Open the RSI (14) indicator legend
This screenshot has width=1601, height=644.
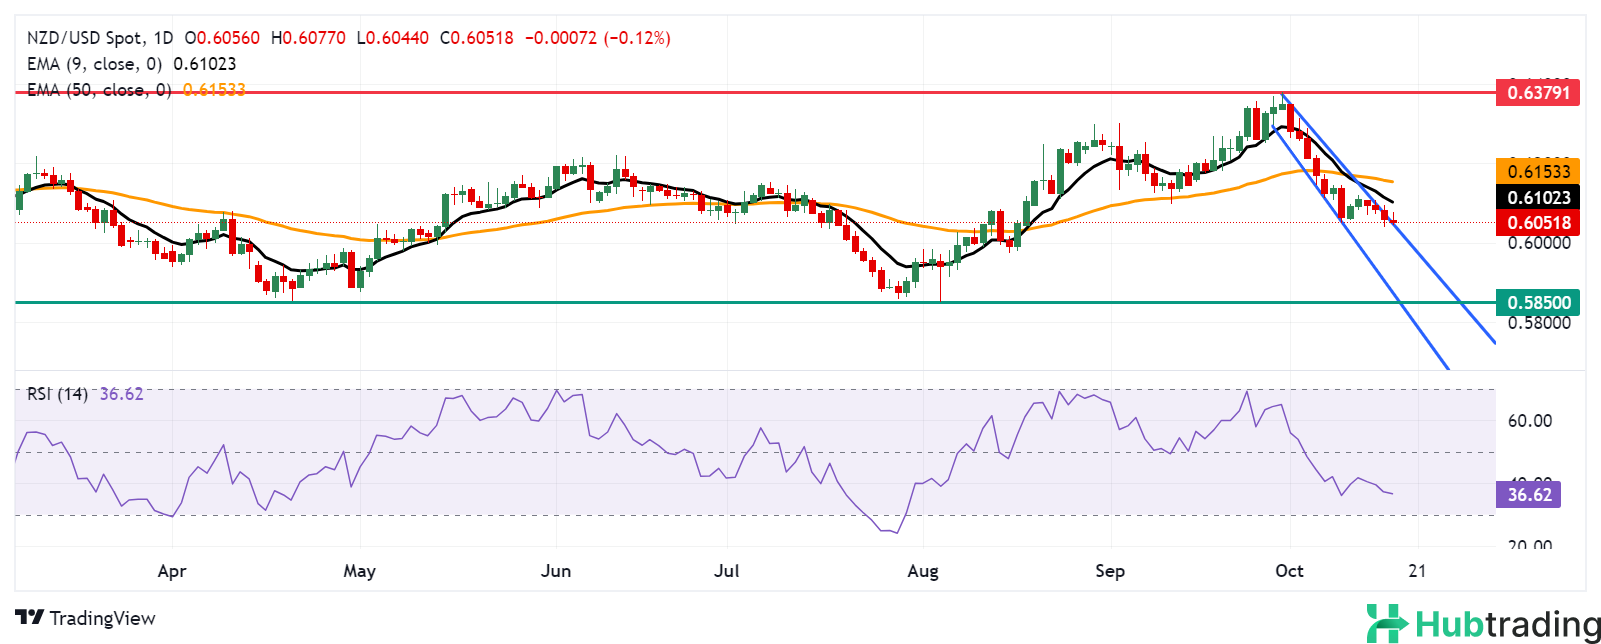tap(57, 394)
